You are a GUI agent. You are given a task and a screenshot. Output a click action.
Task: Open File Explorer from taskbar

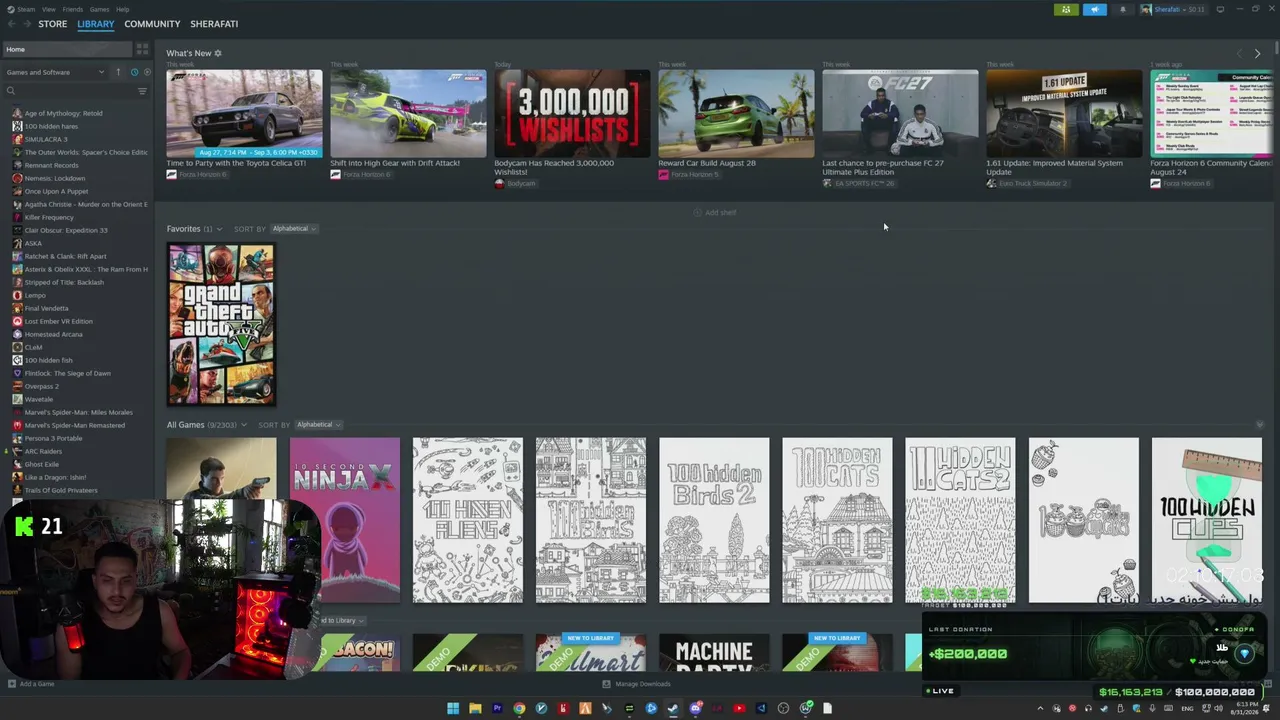[475, 708]
